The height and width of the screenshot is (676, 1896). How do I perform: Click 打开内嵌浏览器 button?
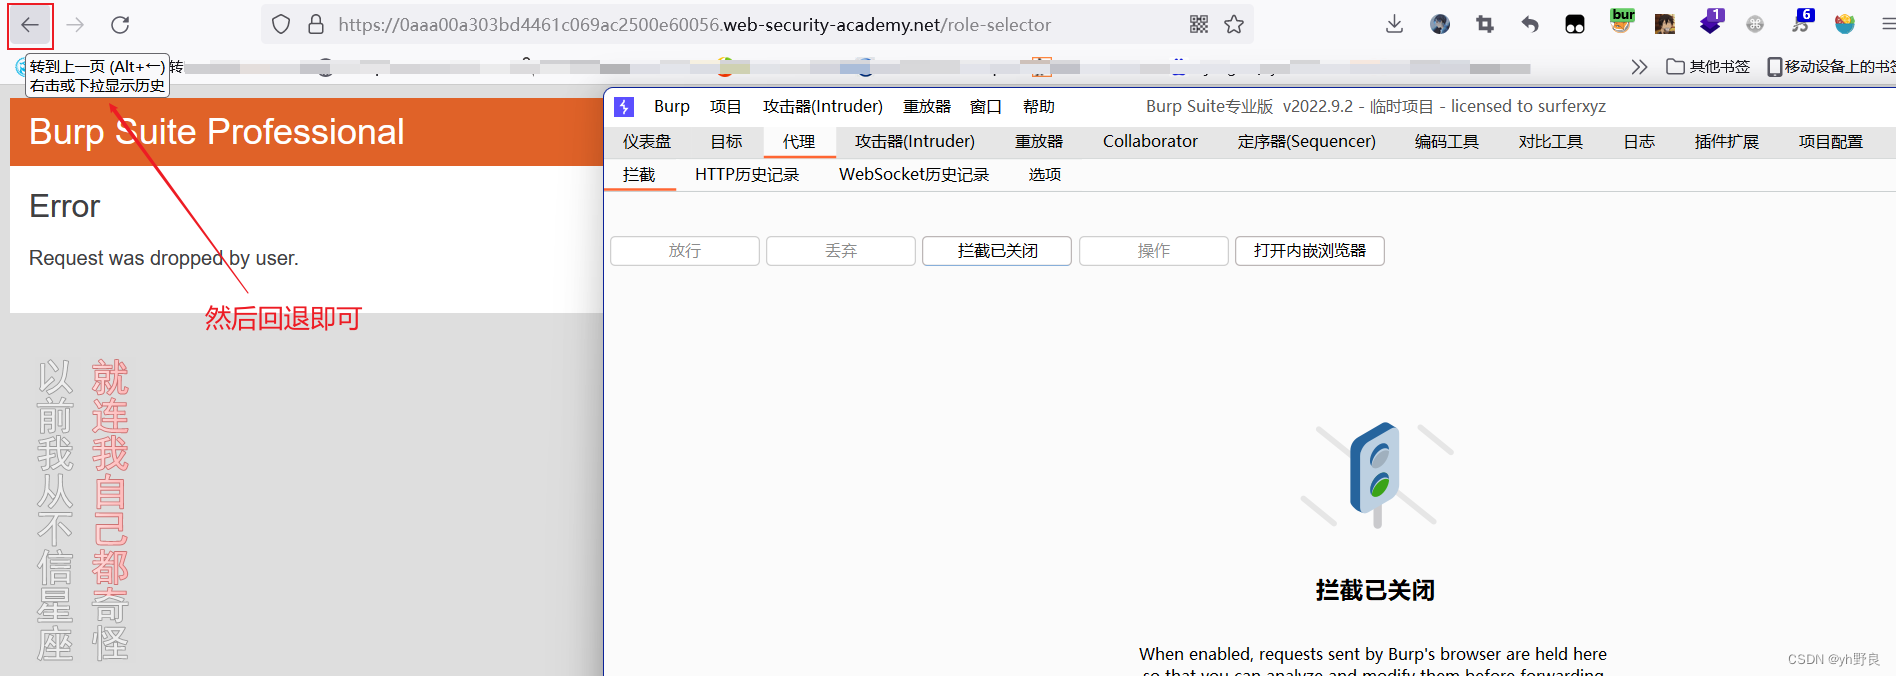click(1310, 251)
